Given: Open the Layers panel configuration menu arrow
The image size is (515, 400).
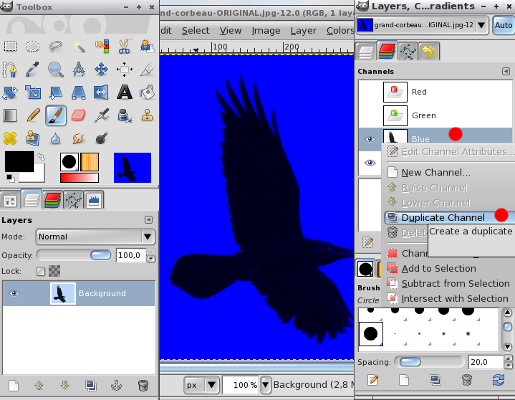Looking at the screenshot, I should tap(149, 220).
